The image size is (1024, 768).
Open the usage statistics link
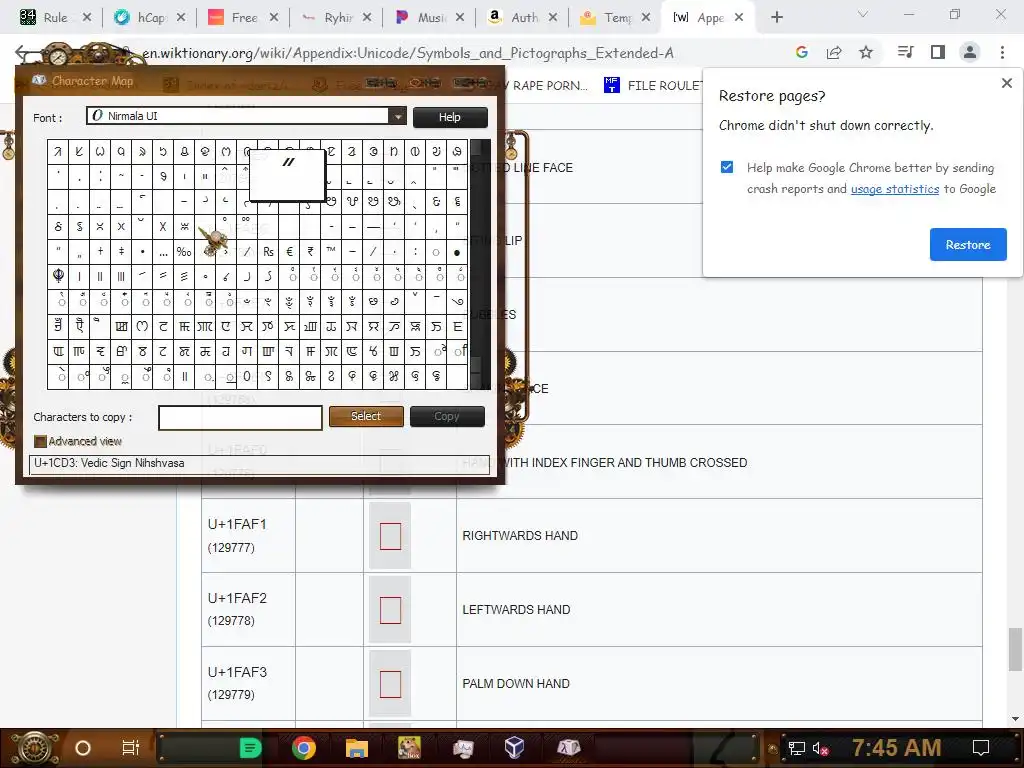895,189
